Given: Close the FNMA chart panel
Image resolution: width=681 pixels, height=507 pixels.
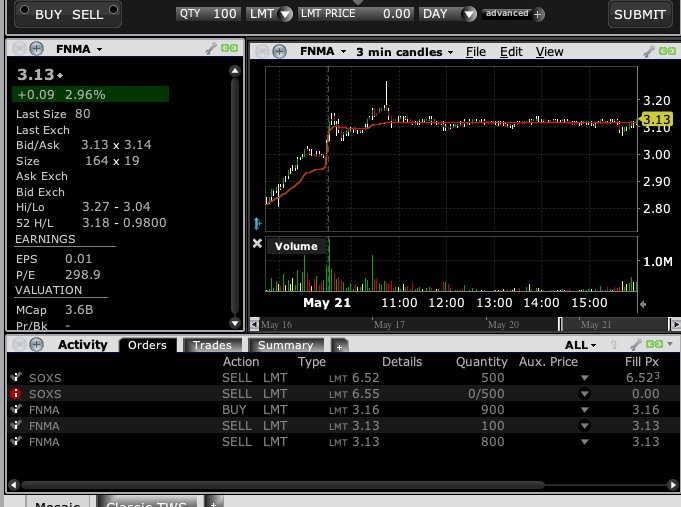Looking at the screenshot, I should point(262,52).
